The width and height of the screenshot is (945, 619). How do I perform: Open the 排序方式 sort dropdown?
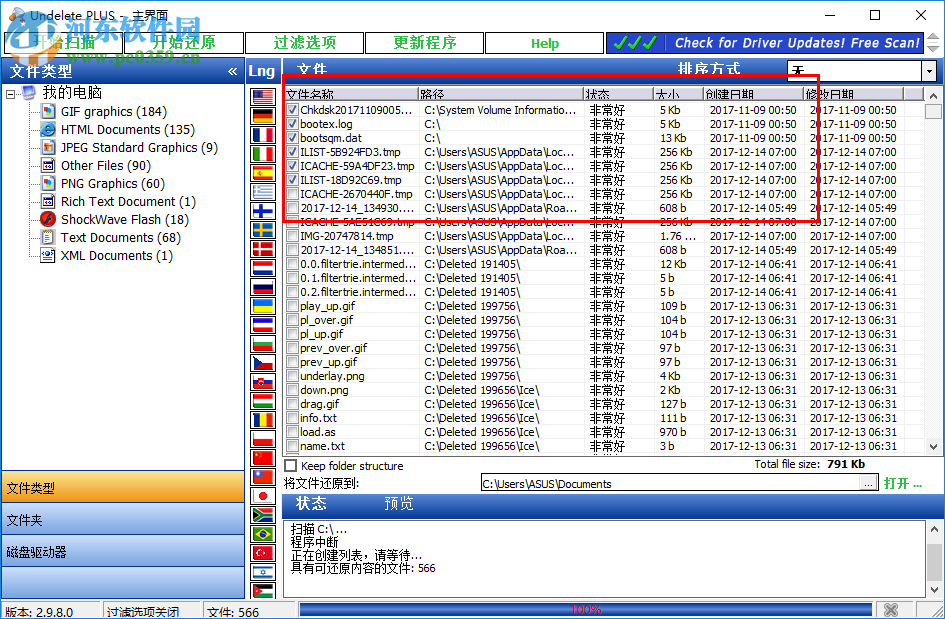click(x=929, y=71)
